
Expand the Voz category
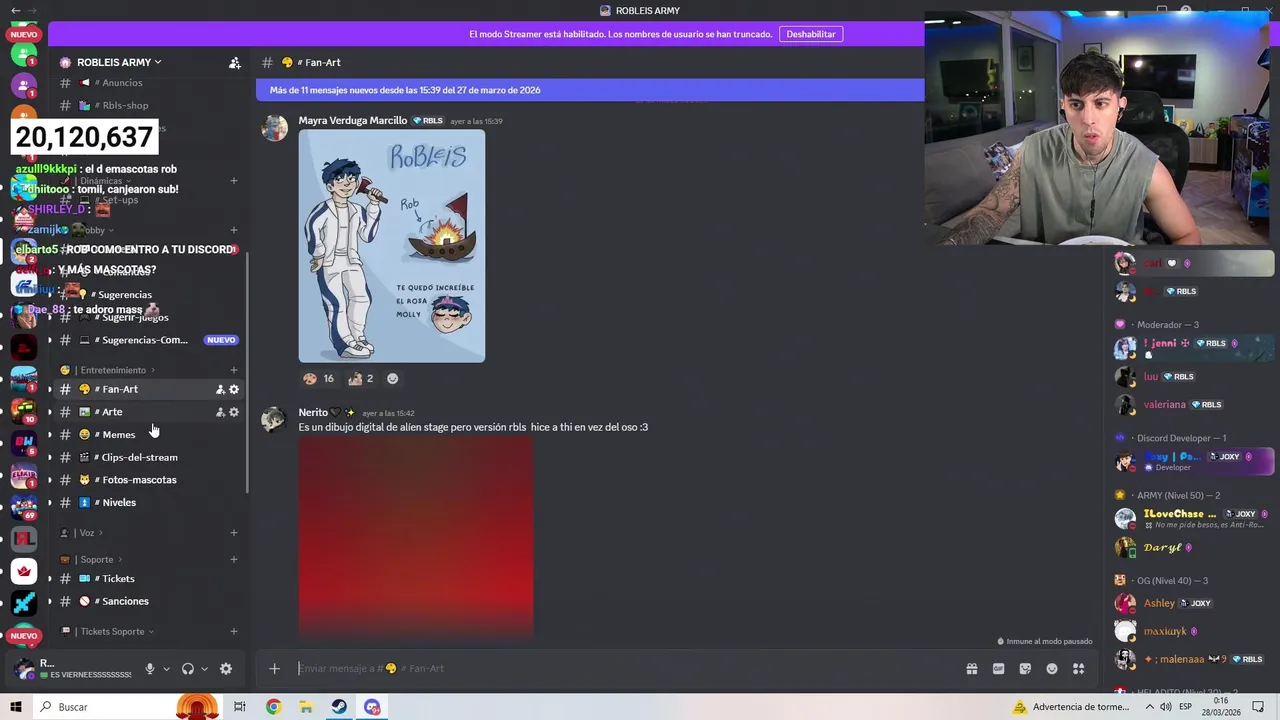coord(82,533)
